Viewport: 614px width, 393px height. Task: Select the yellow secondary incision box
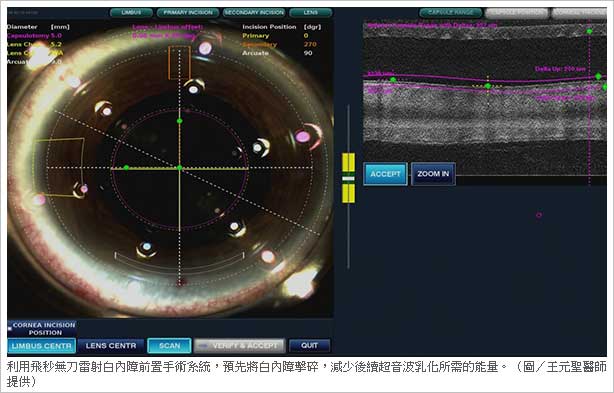pyautogui.click(x=59, y=167)
